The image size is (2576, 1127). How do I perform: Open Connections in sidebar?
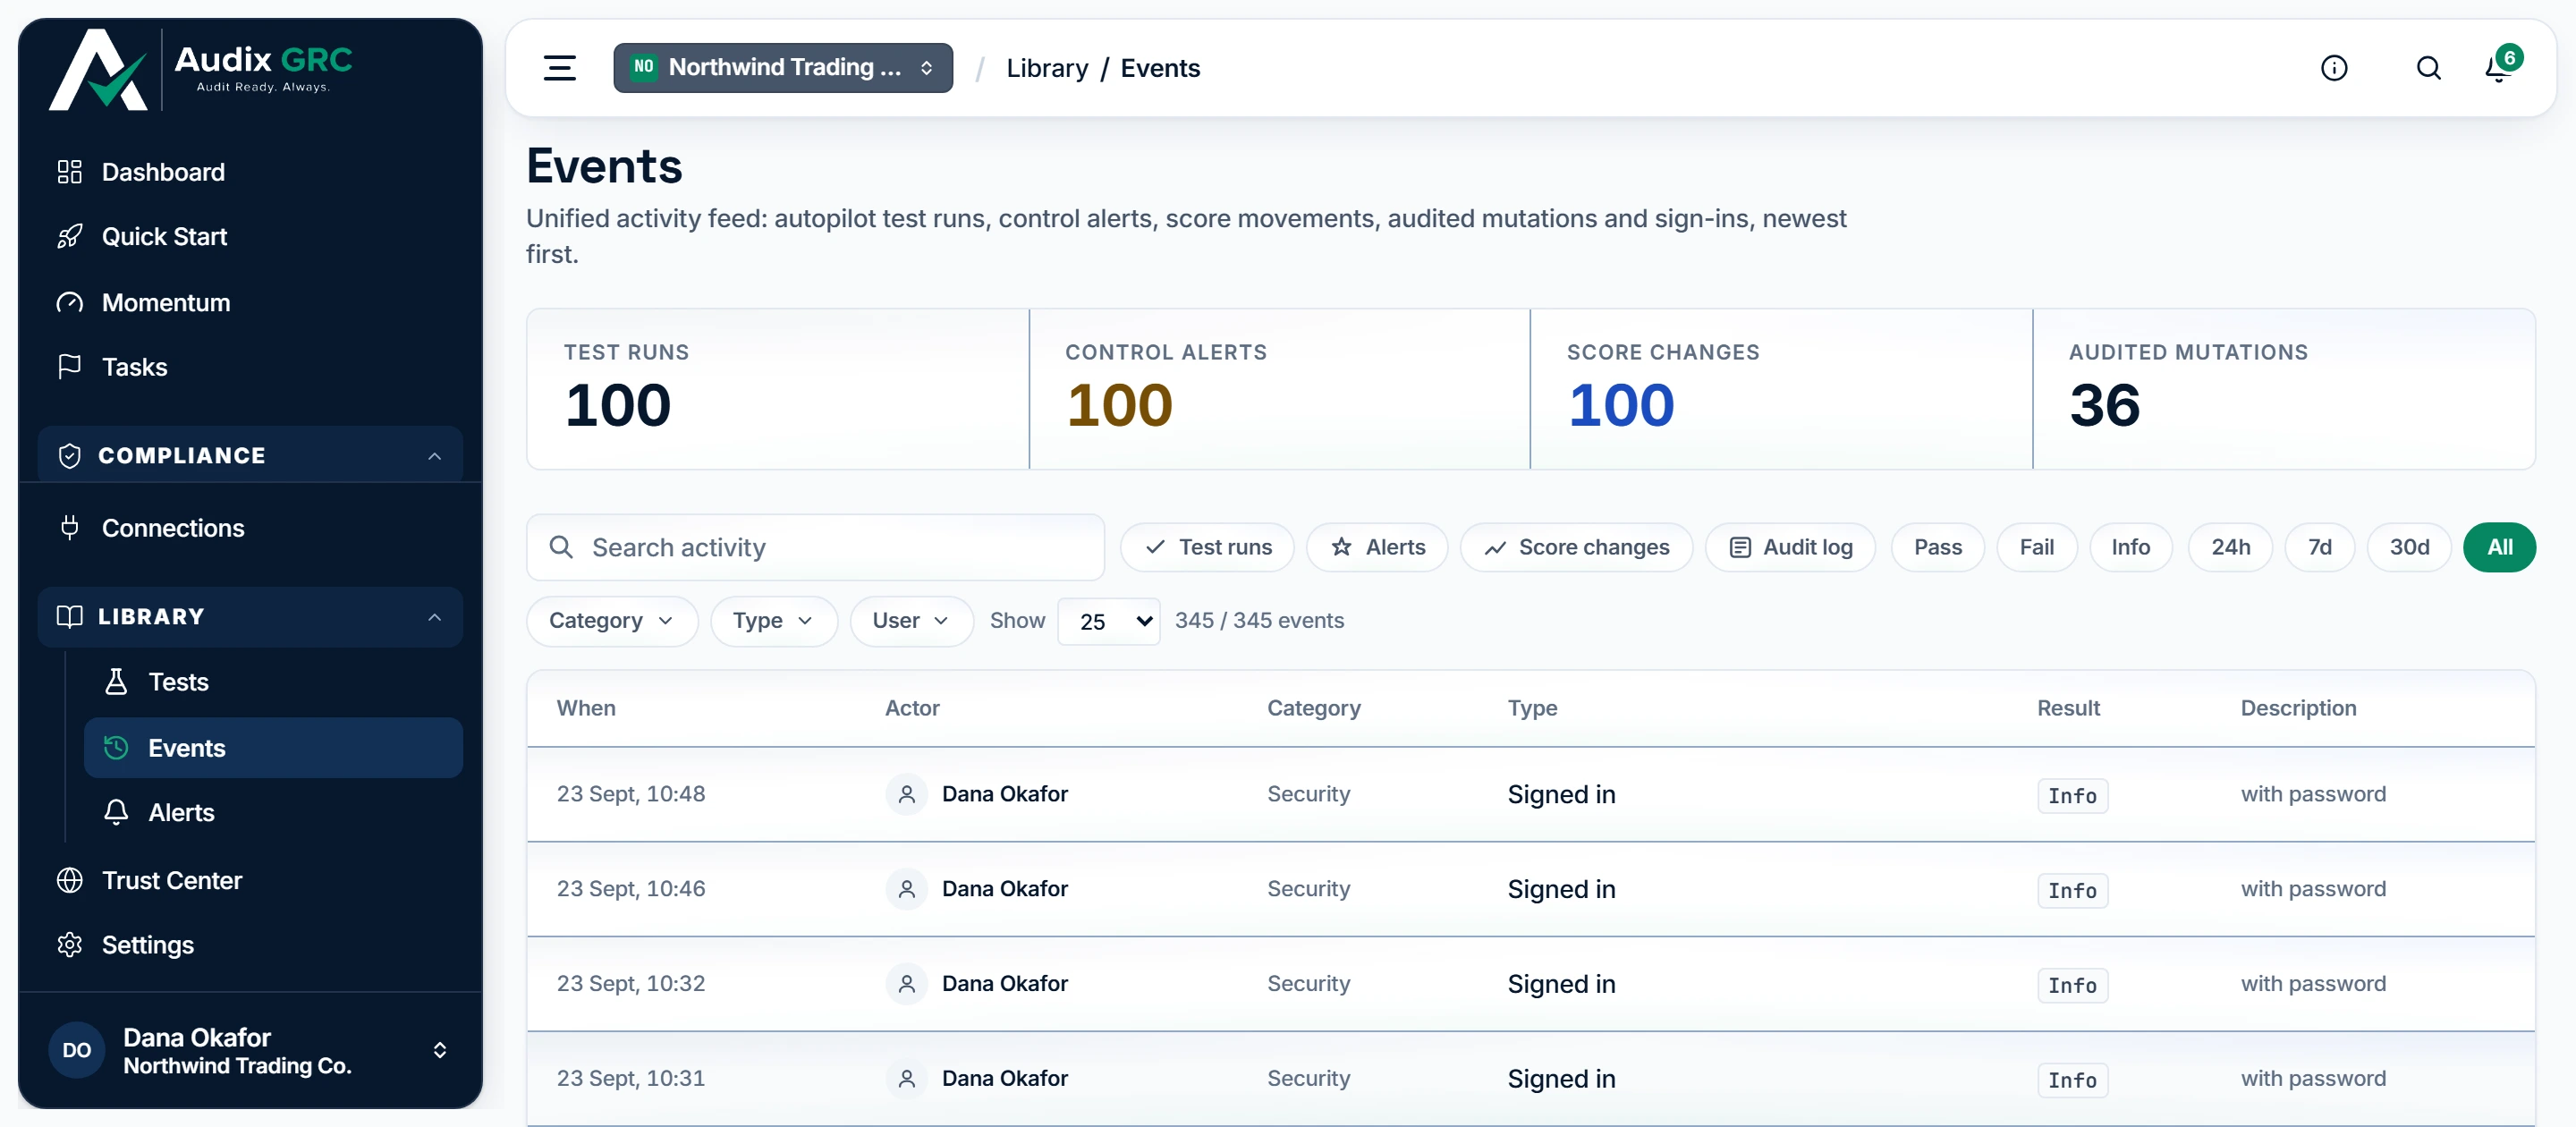pos(250,527)
